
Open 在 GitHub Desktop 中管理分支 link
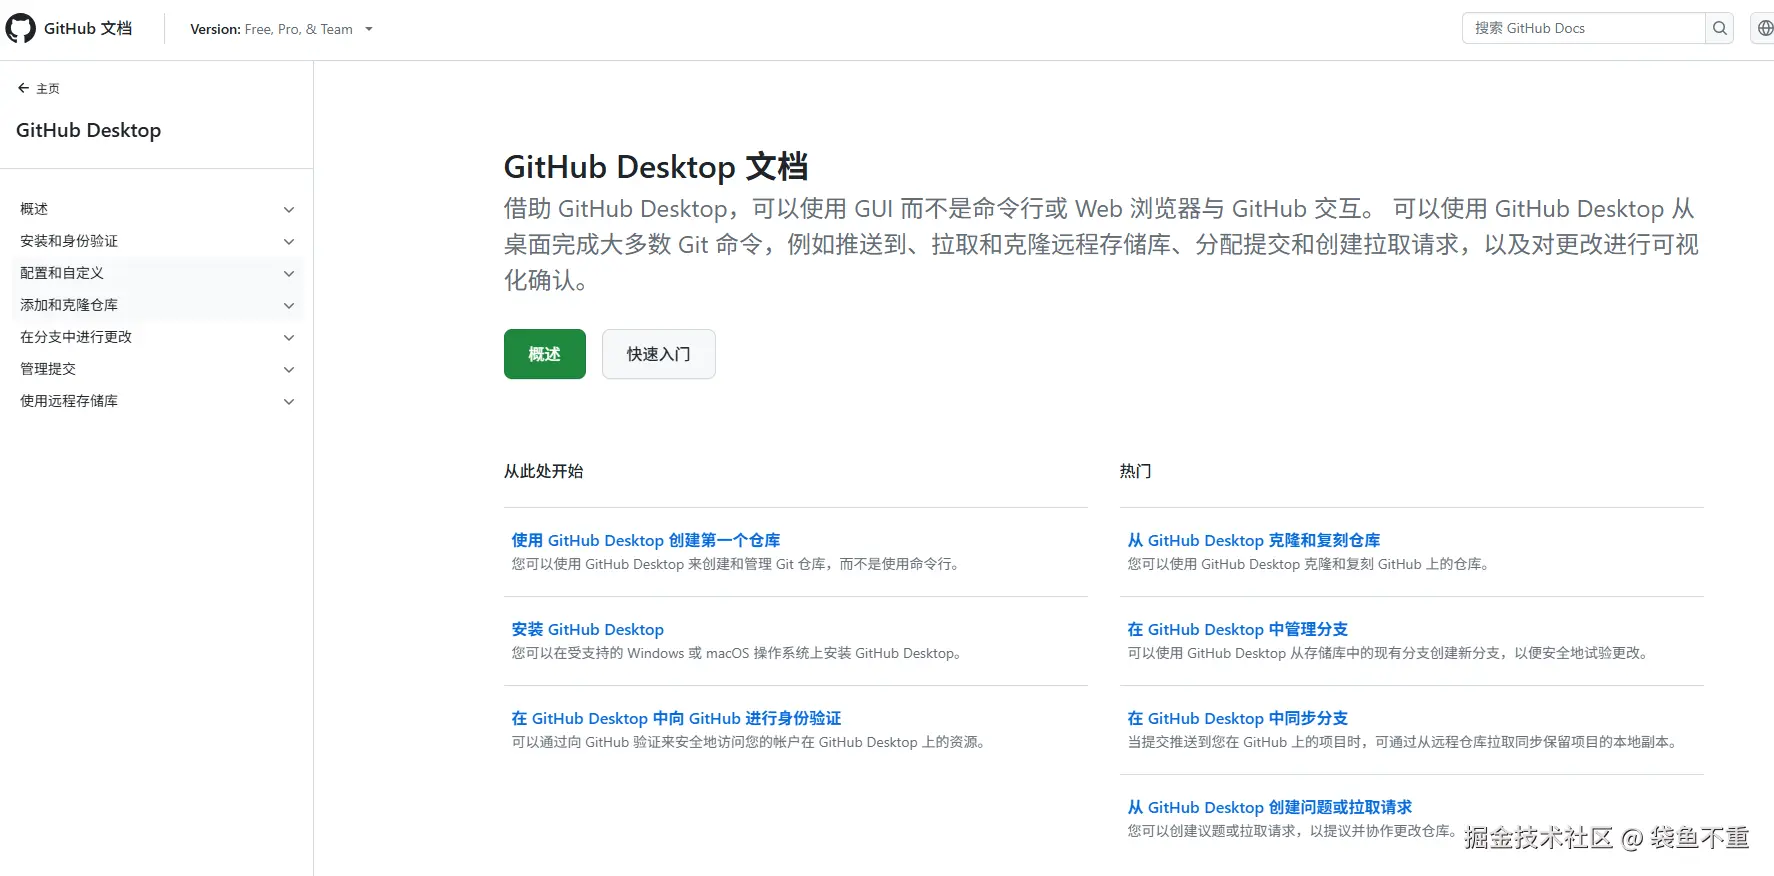click(x=1238, y=629)
